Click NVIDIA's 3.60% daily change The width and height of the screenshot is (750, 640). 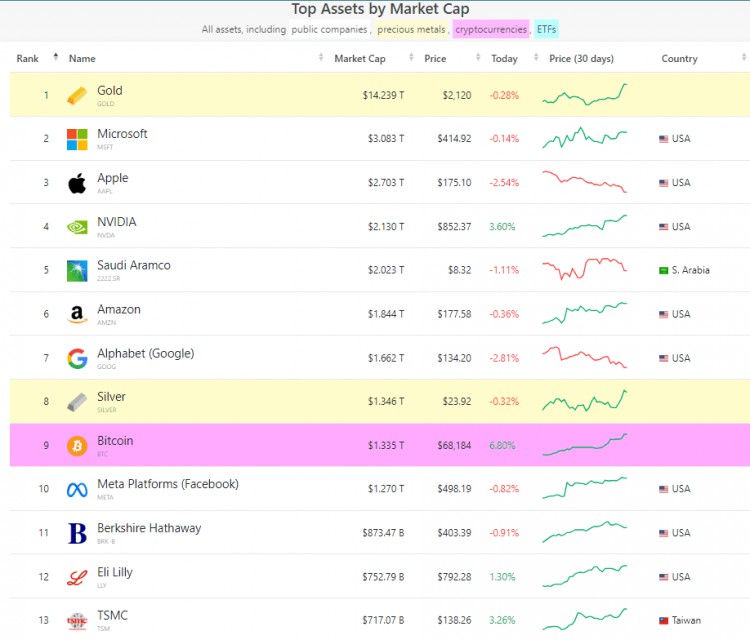502,227
